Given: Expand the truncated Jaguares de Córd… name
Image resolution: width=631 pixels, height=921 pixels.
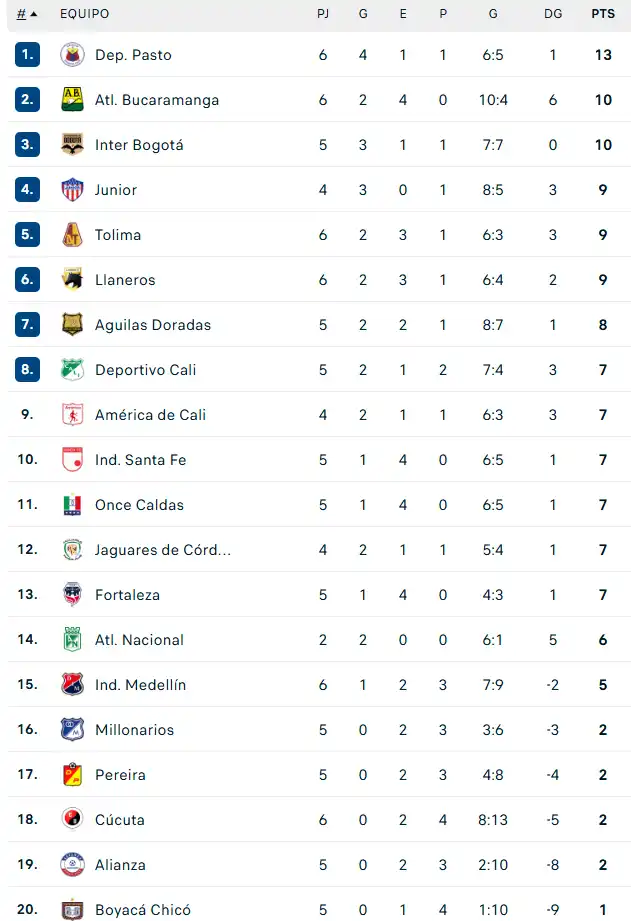Looking at the screenshot, I should [162, 550].
